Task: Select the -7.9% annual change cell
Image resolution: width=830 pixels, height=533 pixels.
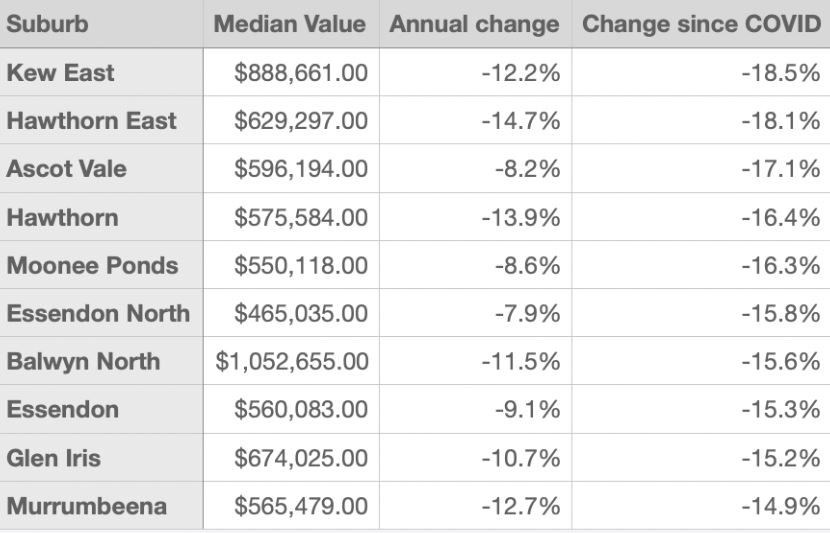Action: tap(527, 314)
